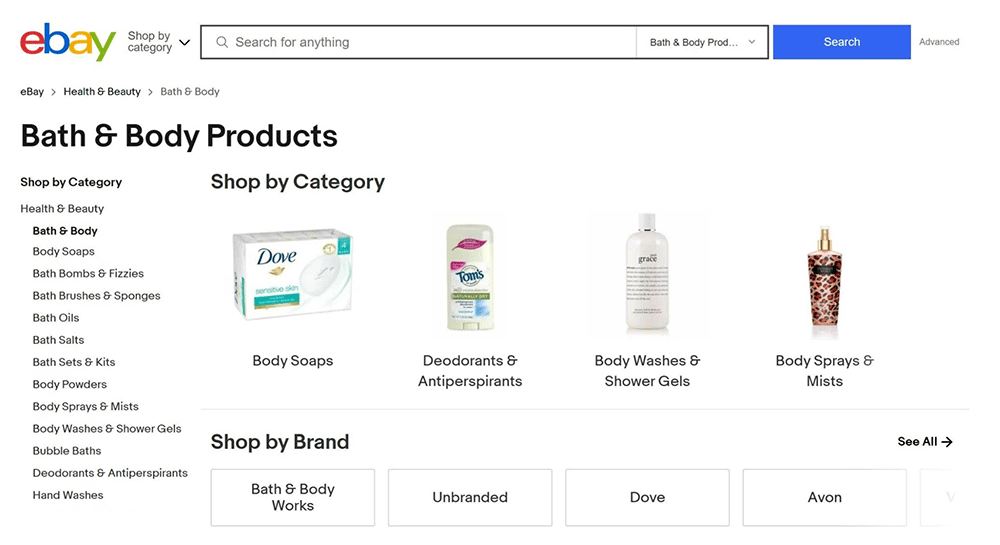Open the Bath & Body Products category selector
1000x545 pixels.
click(702, 42)
